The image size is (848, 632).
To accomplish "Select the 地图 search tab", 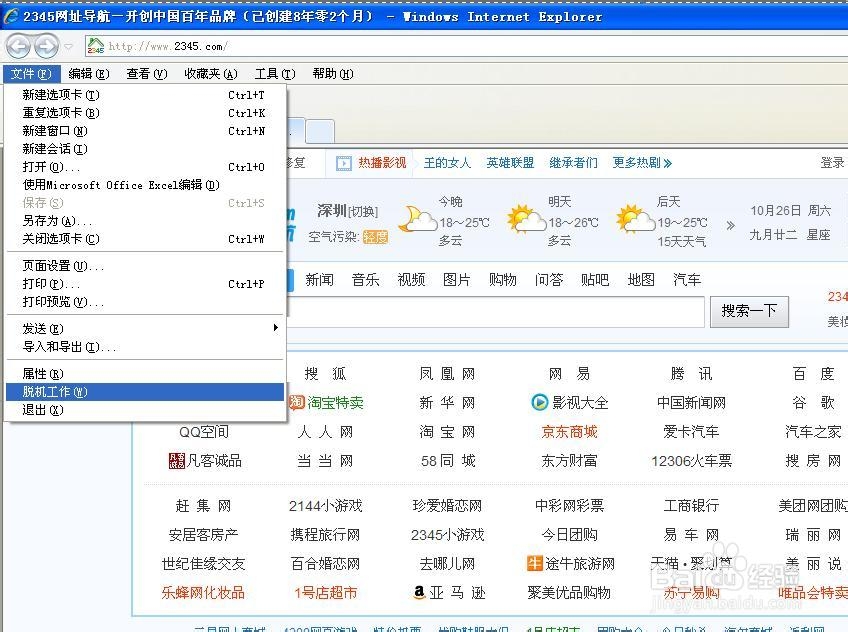I will click(x=641, y=280).
